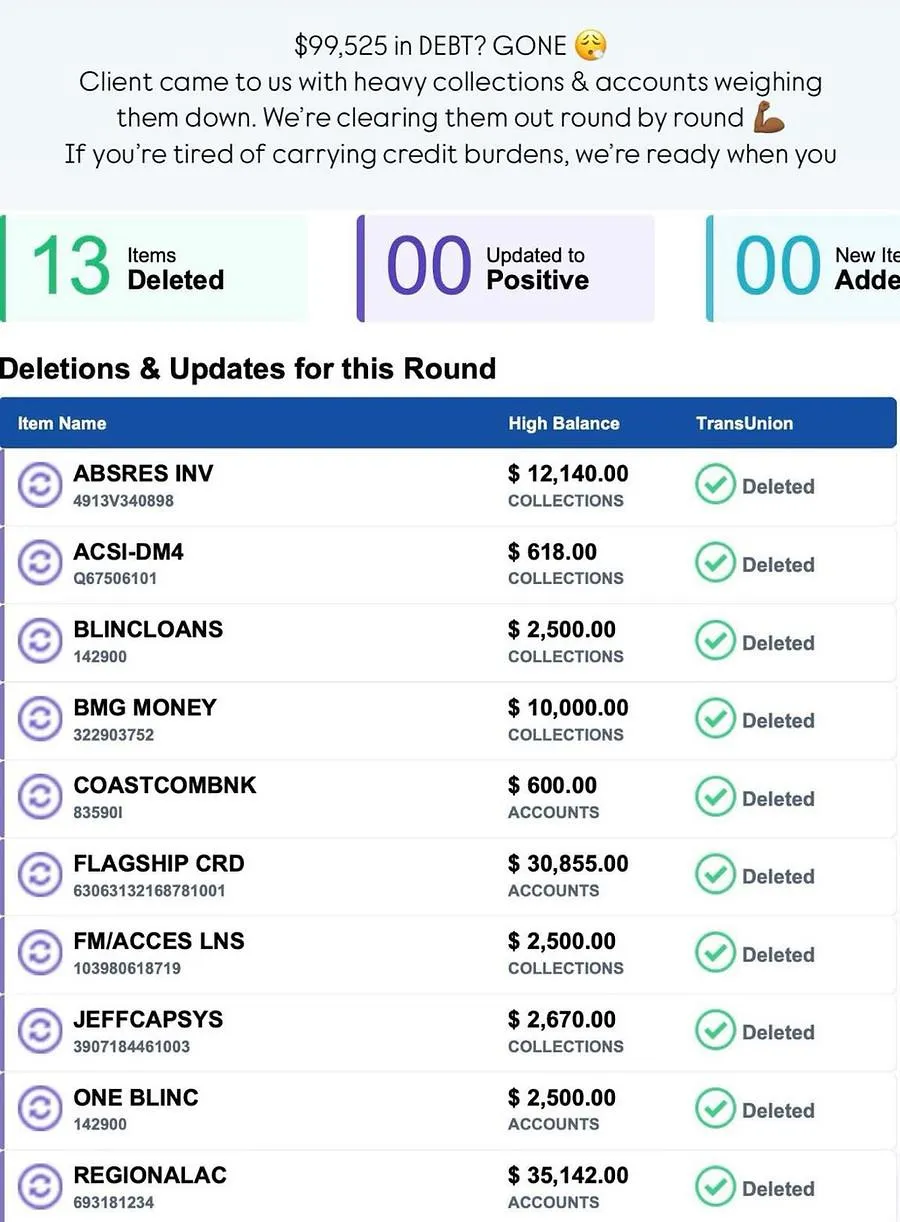Open the 00 Updated to Positive card
This screenshot has height=1222, width=900.
[506, 268]
